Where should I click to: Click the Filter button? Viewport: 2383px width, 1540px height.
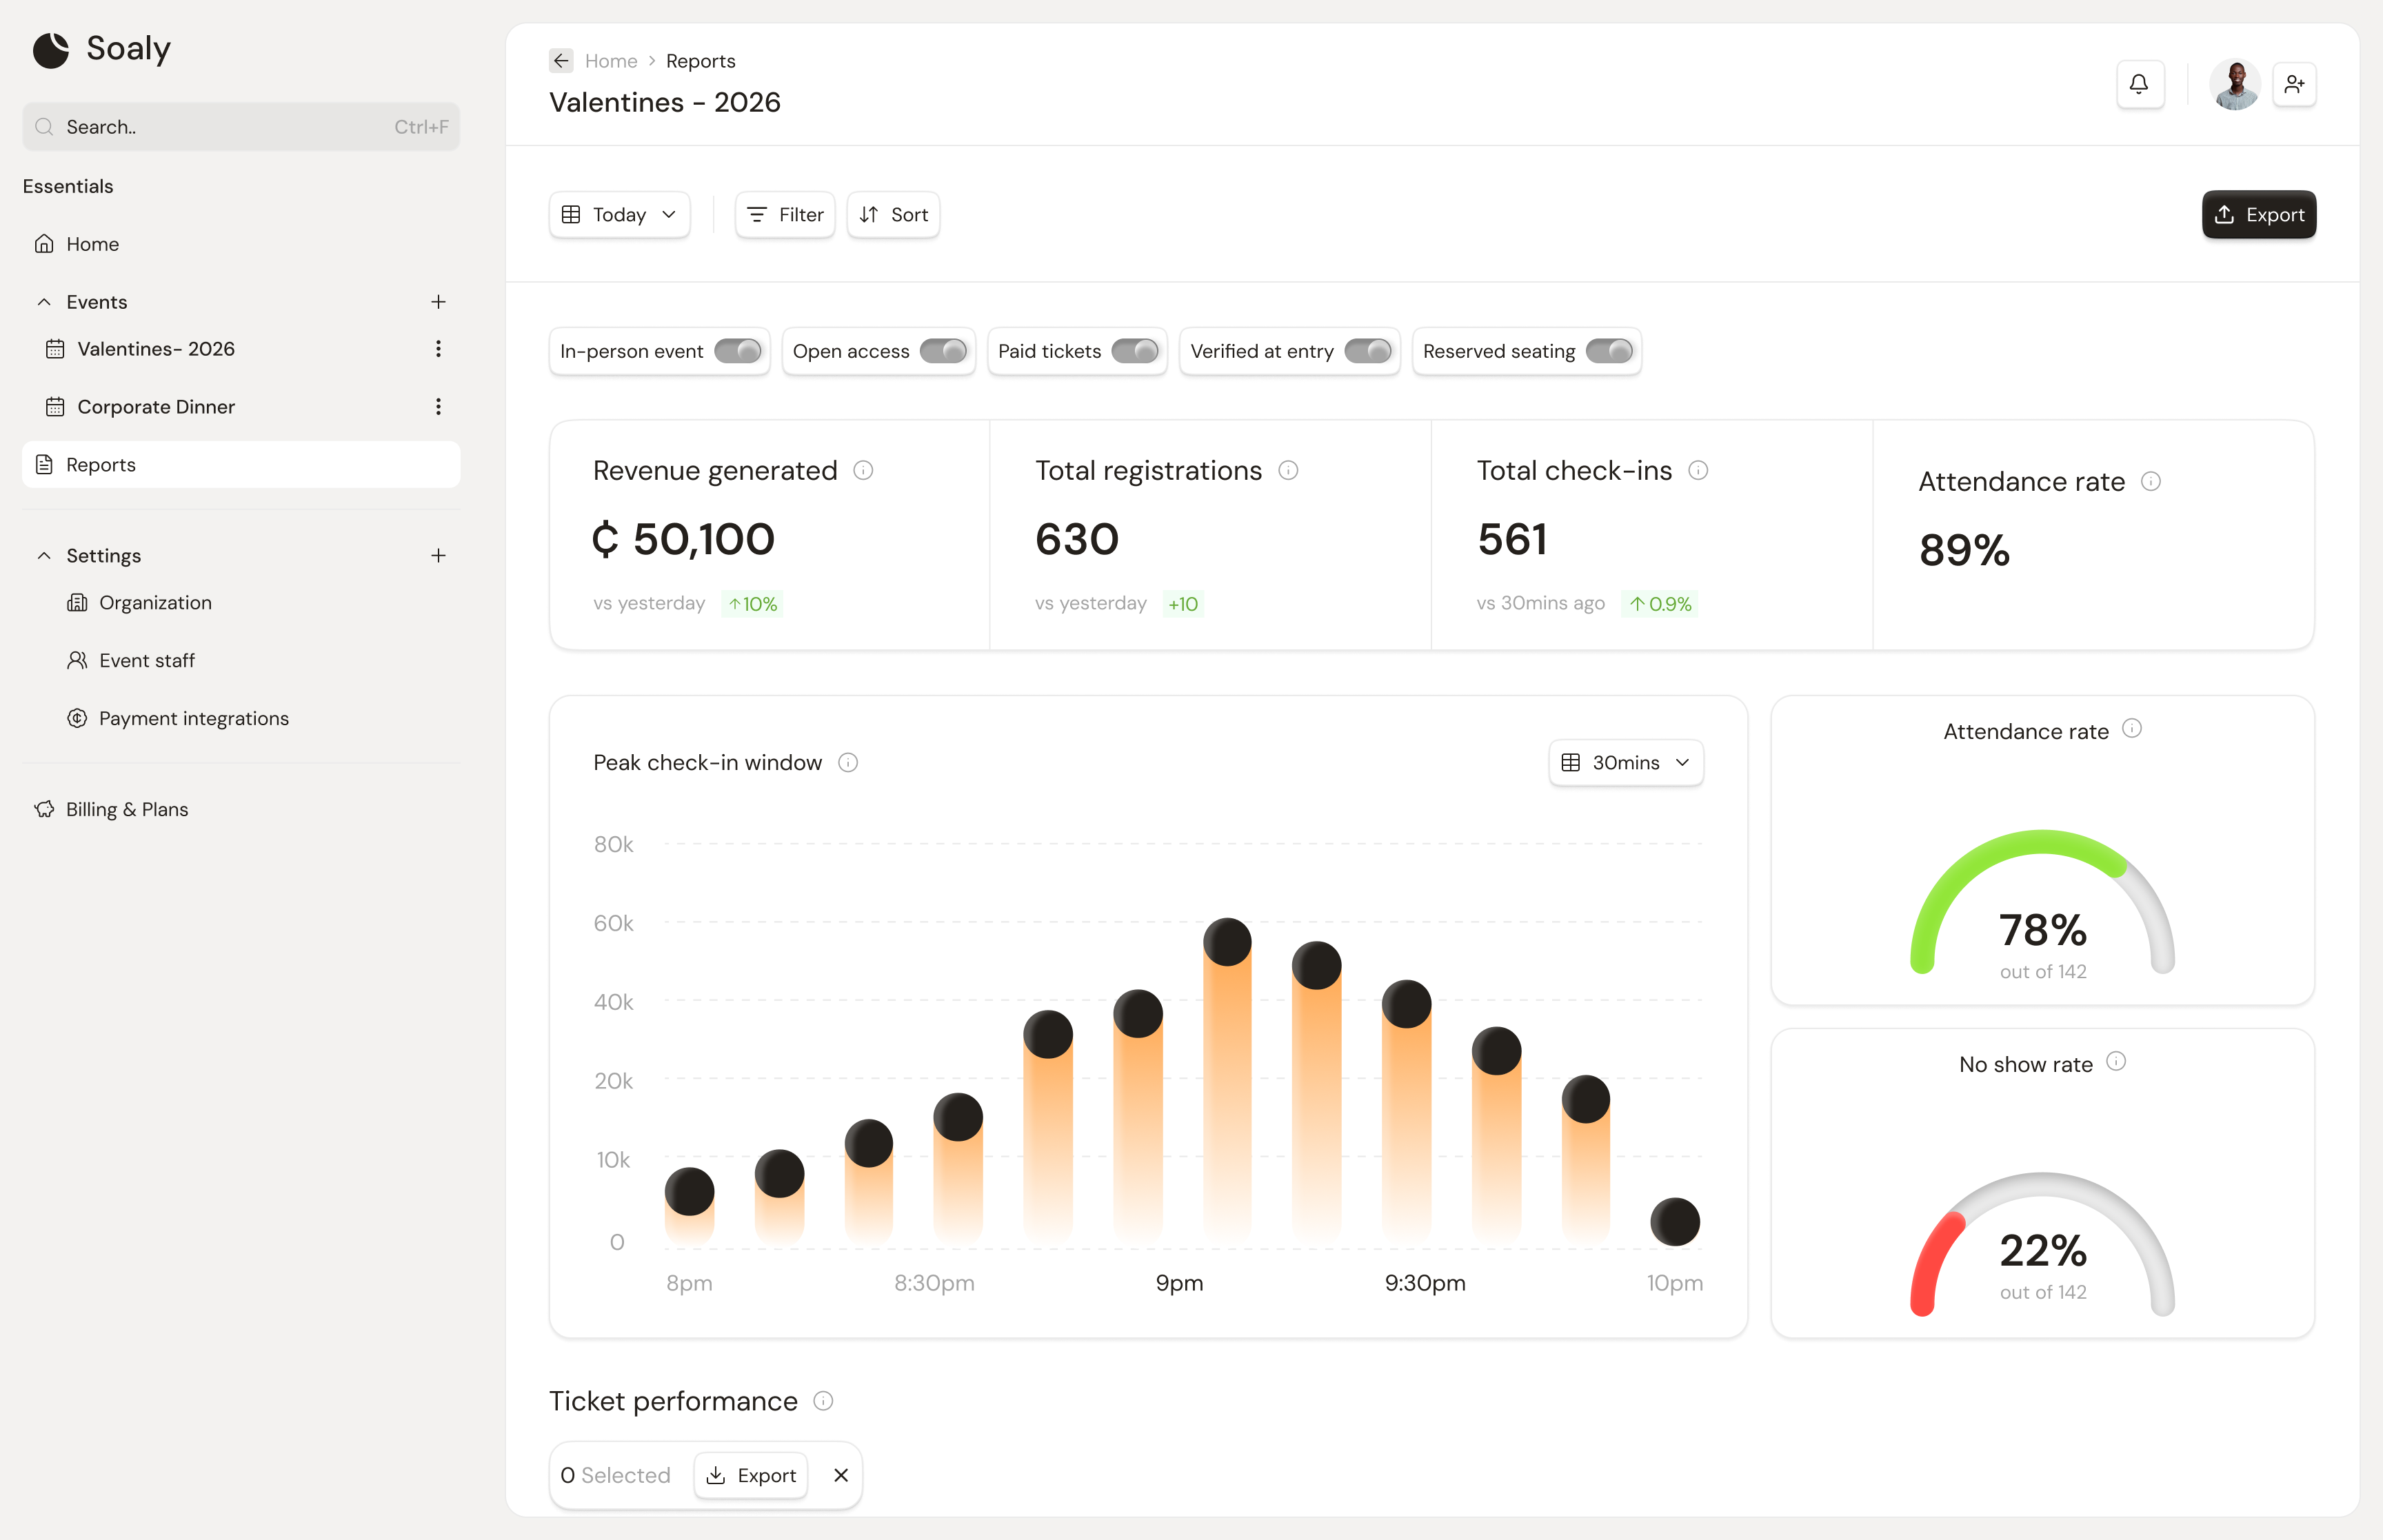(x=785, y=215)
